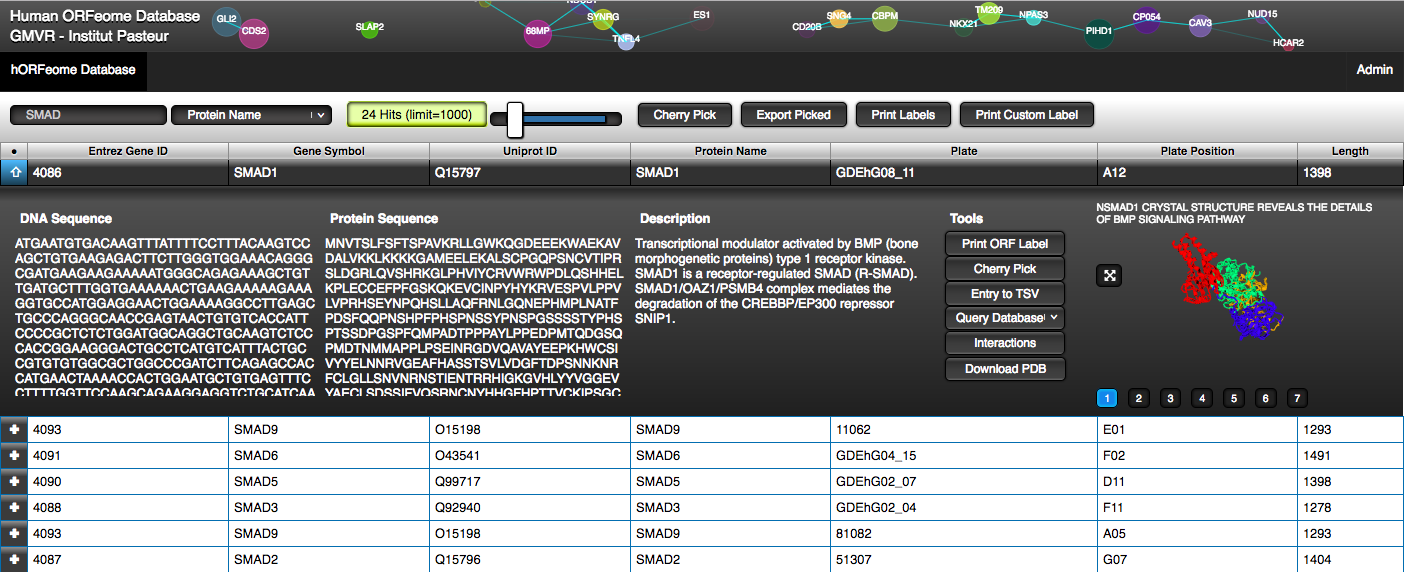Click Export Picked button
The height and width of the screenshot is (572, 1404).
pyautogui.click(x=793, y=115)
